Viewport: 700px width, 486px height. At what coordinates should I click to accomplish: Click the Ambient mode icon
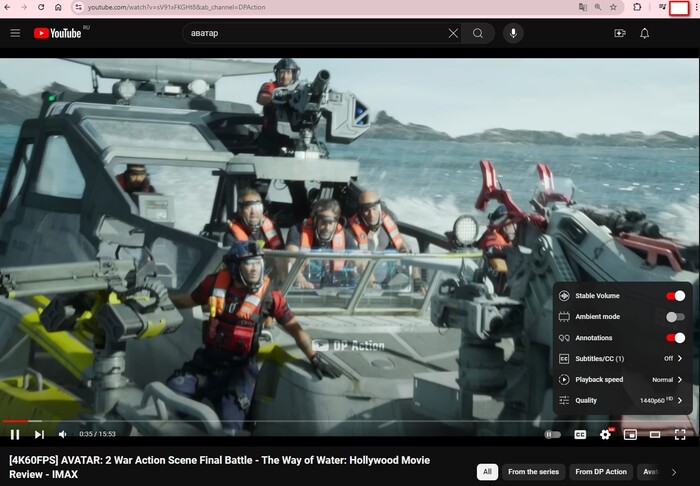564,316
